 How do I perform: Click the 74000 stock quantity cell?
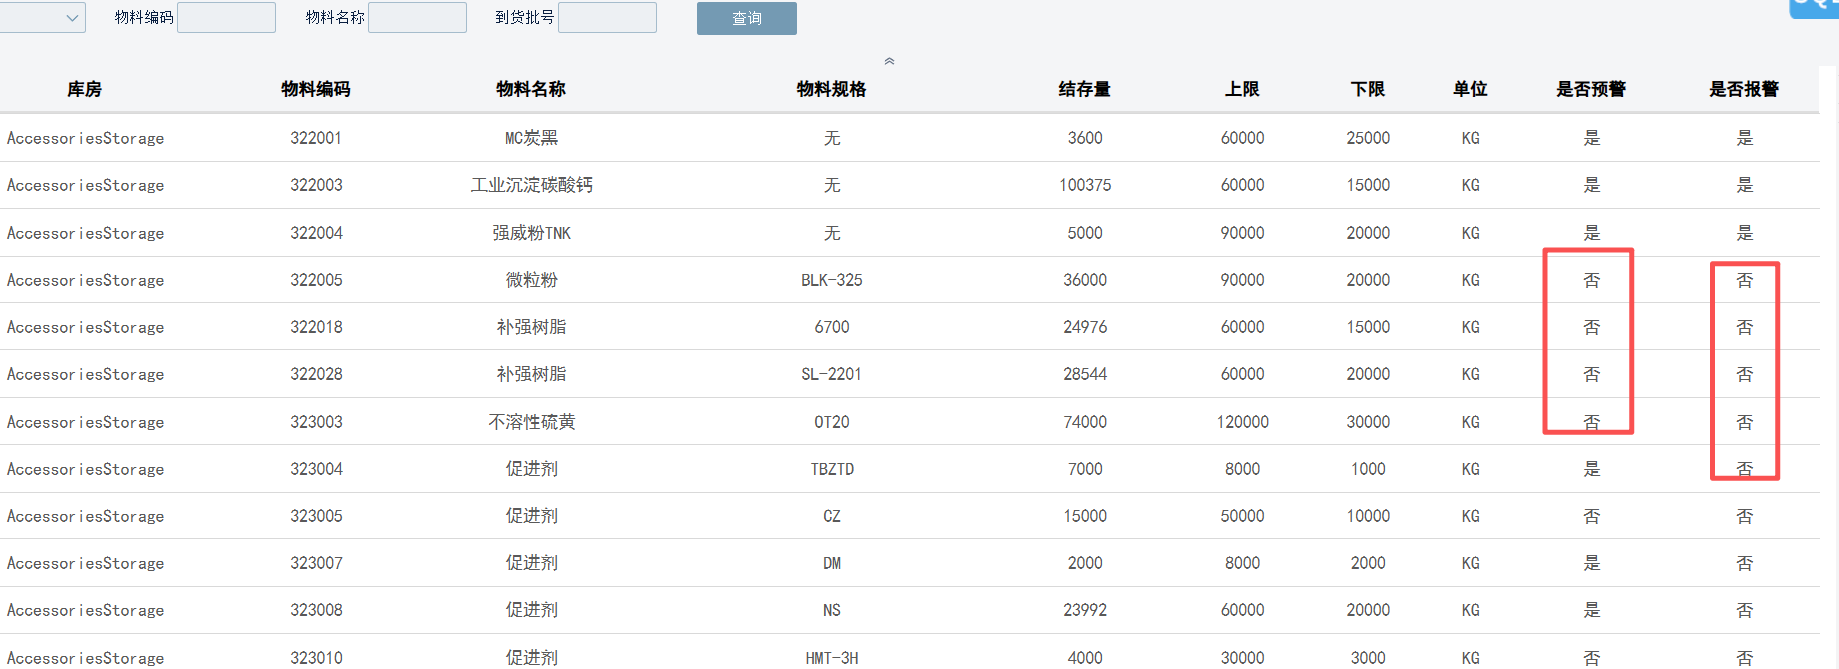pyautogui.click(x=1084, y=422)
